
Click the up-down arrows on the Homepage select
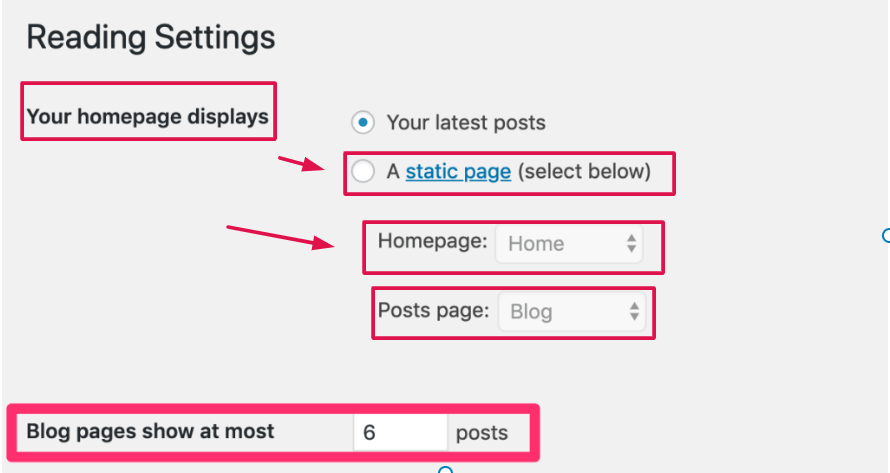pyautogui.click(x=631, y=243)
